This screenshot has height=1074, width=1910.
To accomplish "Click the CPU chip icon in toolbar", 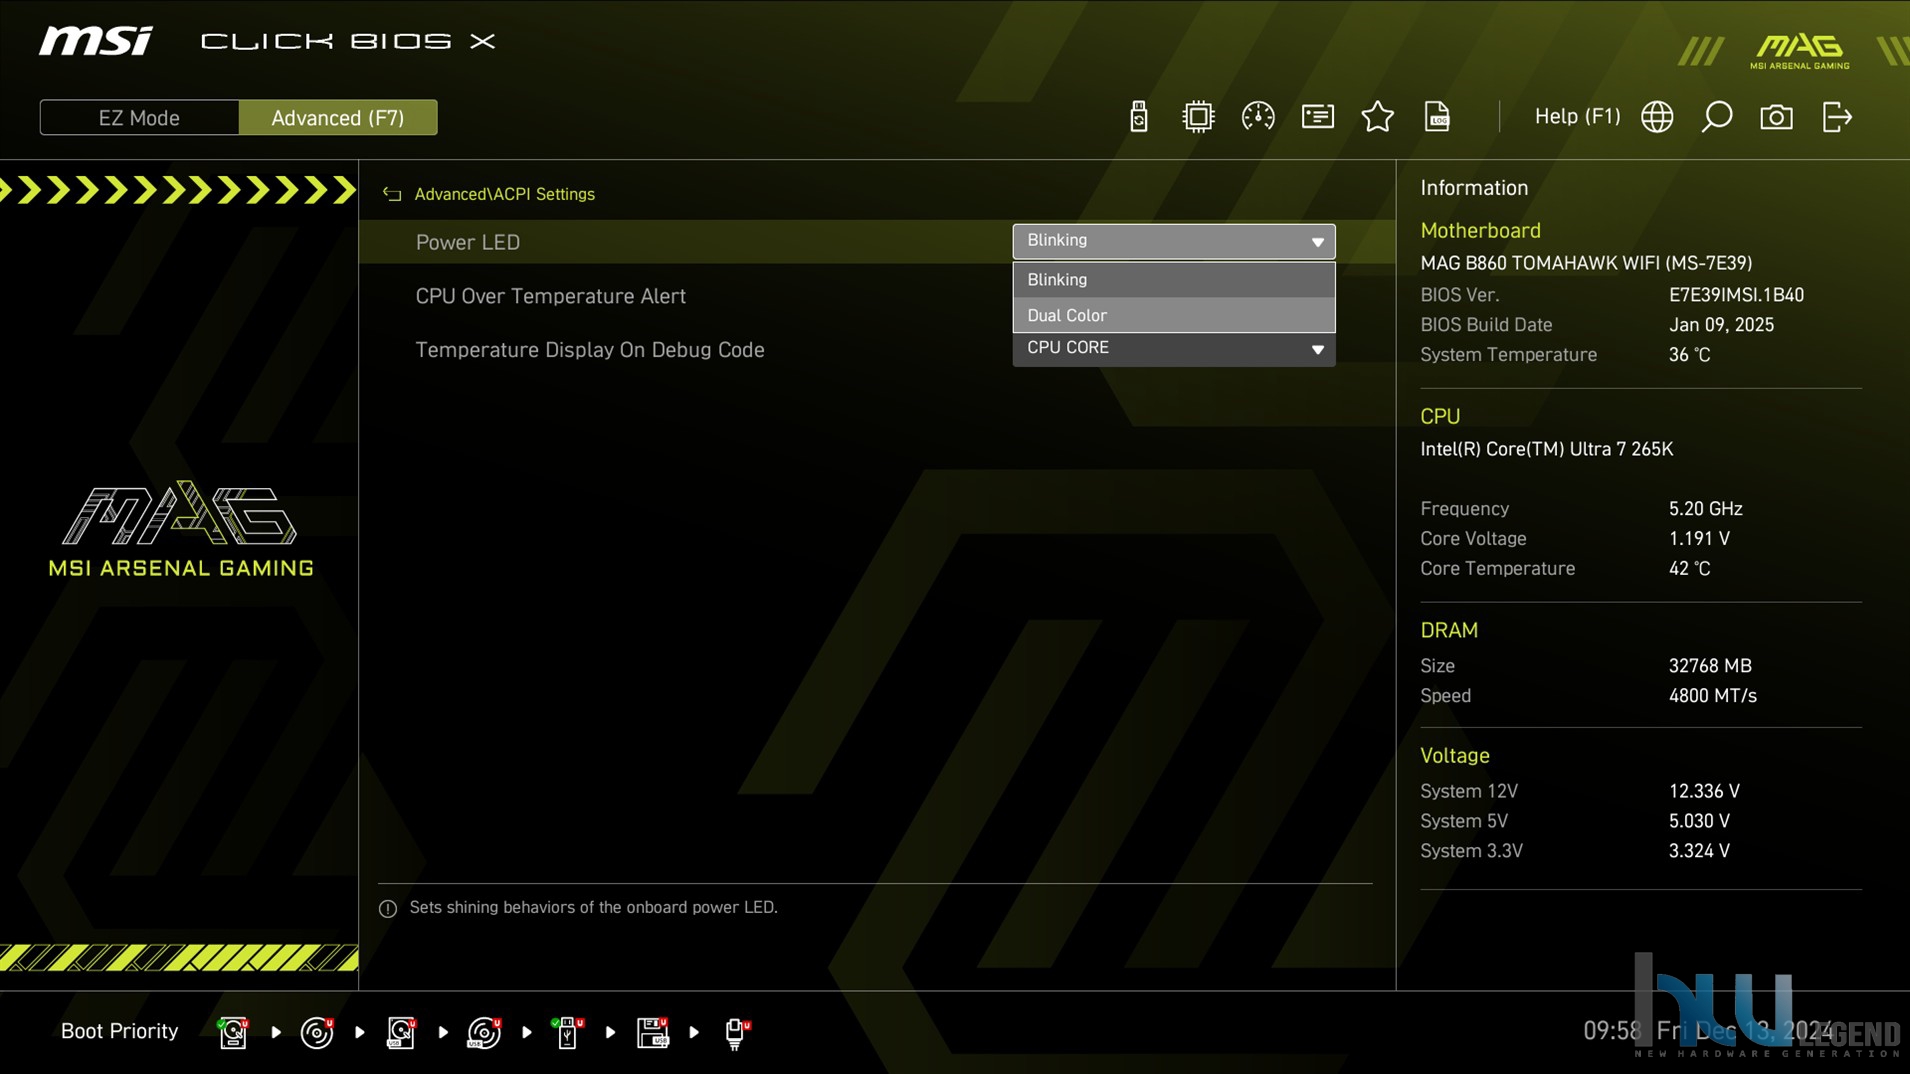I will tap(1198, 117).
